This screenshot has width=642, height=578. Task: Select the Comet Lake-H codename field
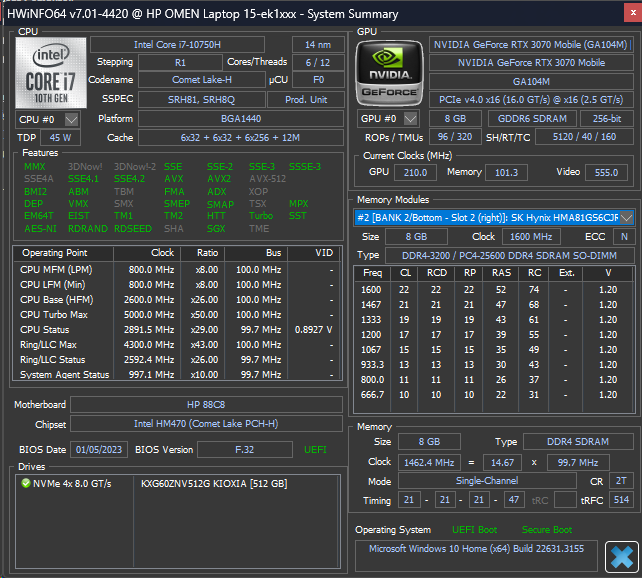[202, 80]
